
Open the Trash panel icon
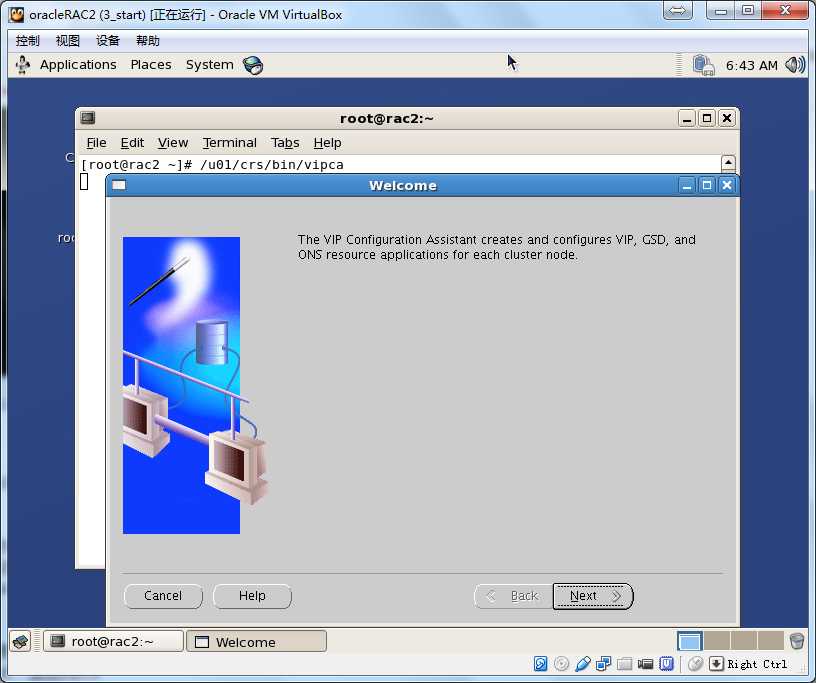coord(797,641)
